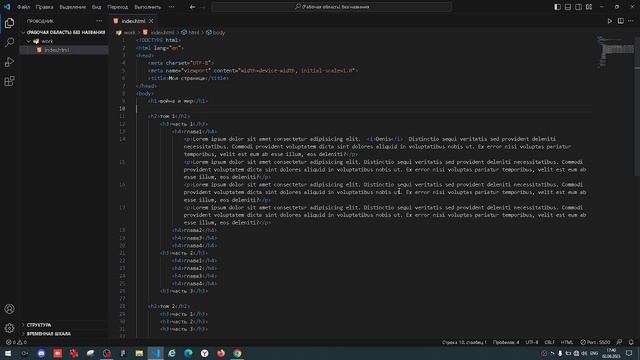The image size is (640, 360).
Task: Open the Выделение menu
Action: [x=73, y=7]
